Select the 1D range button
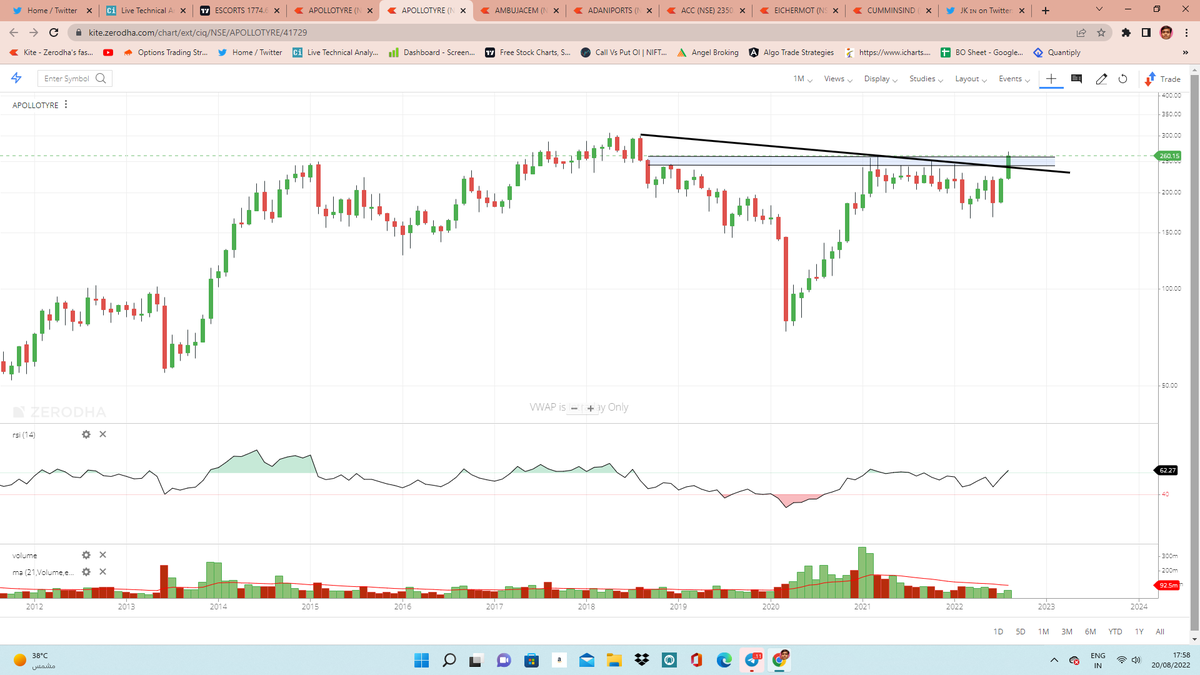 point(998,631)
